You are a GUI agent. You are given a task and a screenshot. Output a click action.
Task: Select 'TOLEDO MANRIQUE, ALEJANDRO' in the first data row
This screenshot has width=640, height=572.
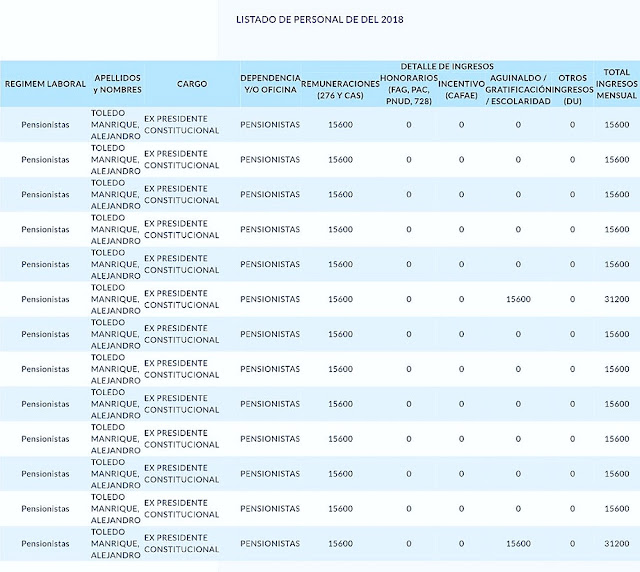point(116,125)
